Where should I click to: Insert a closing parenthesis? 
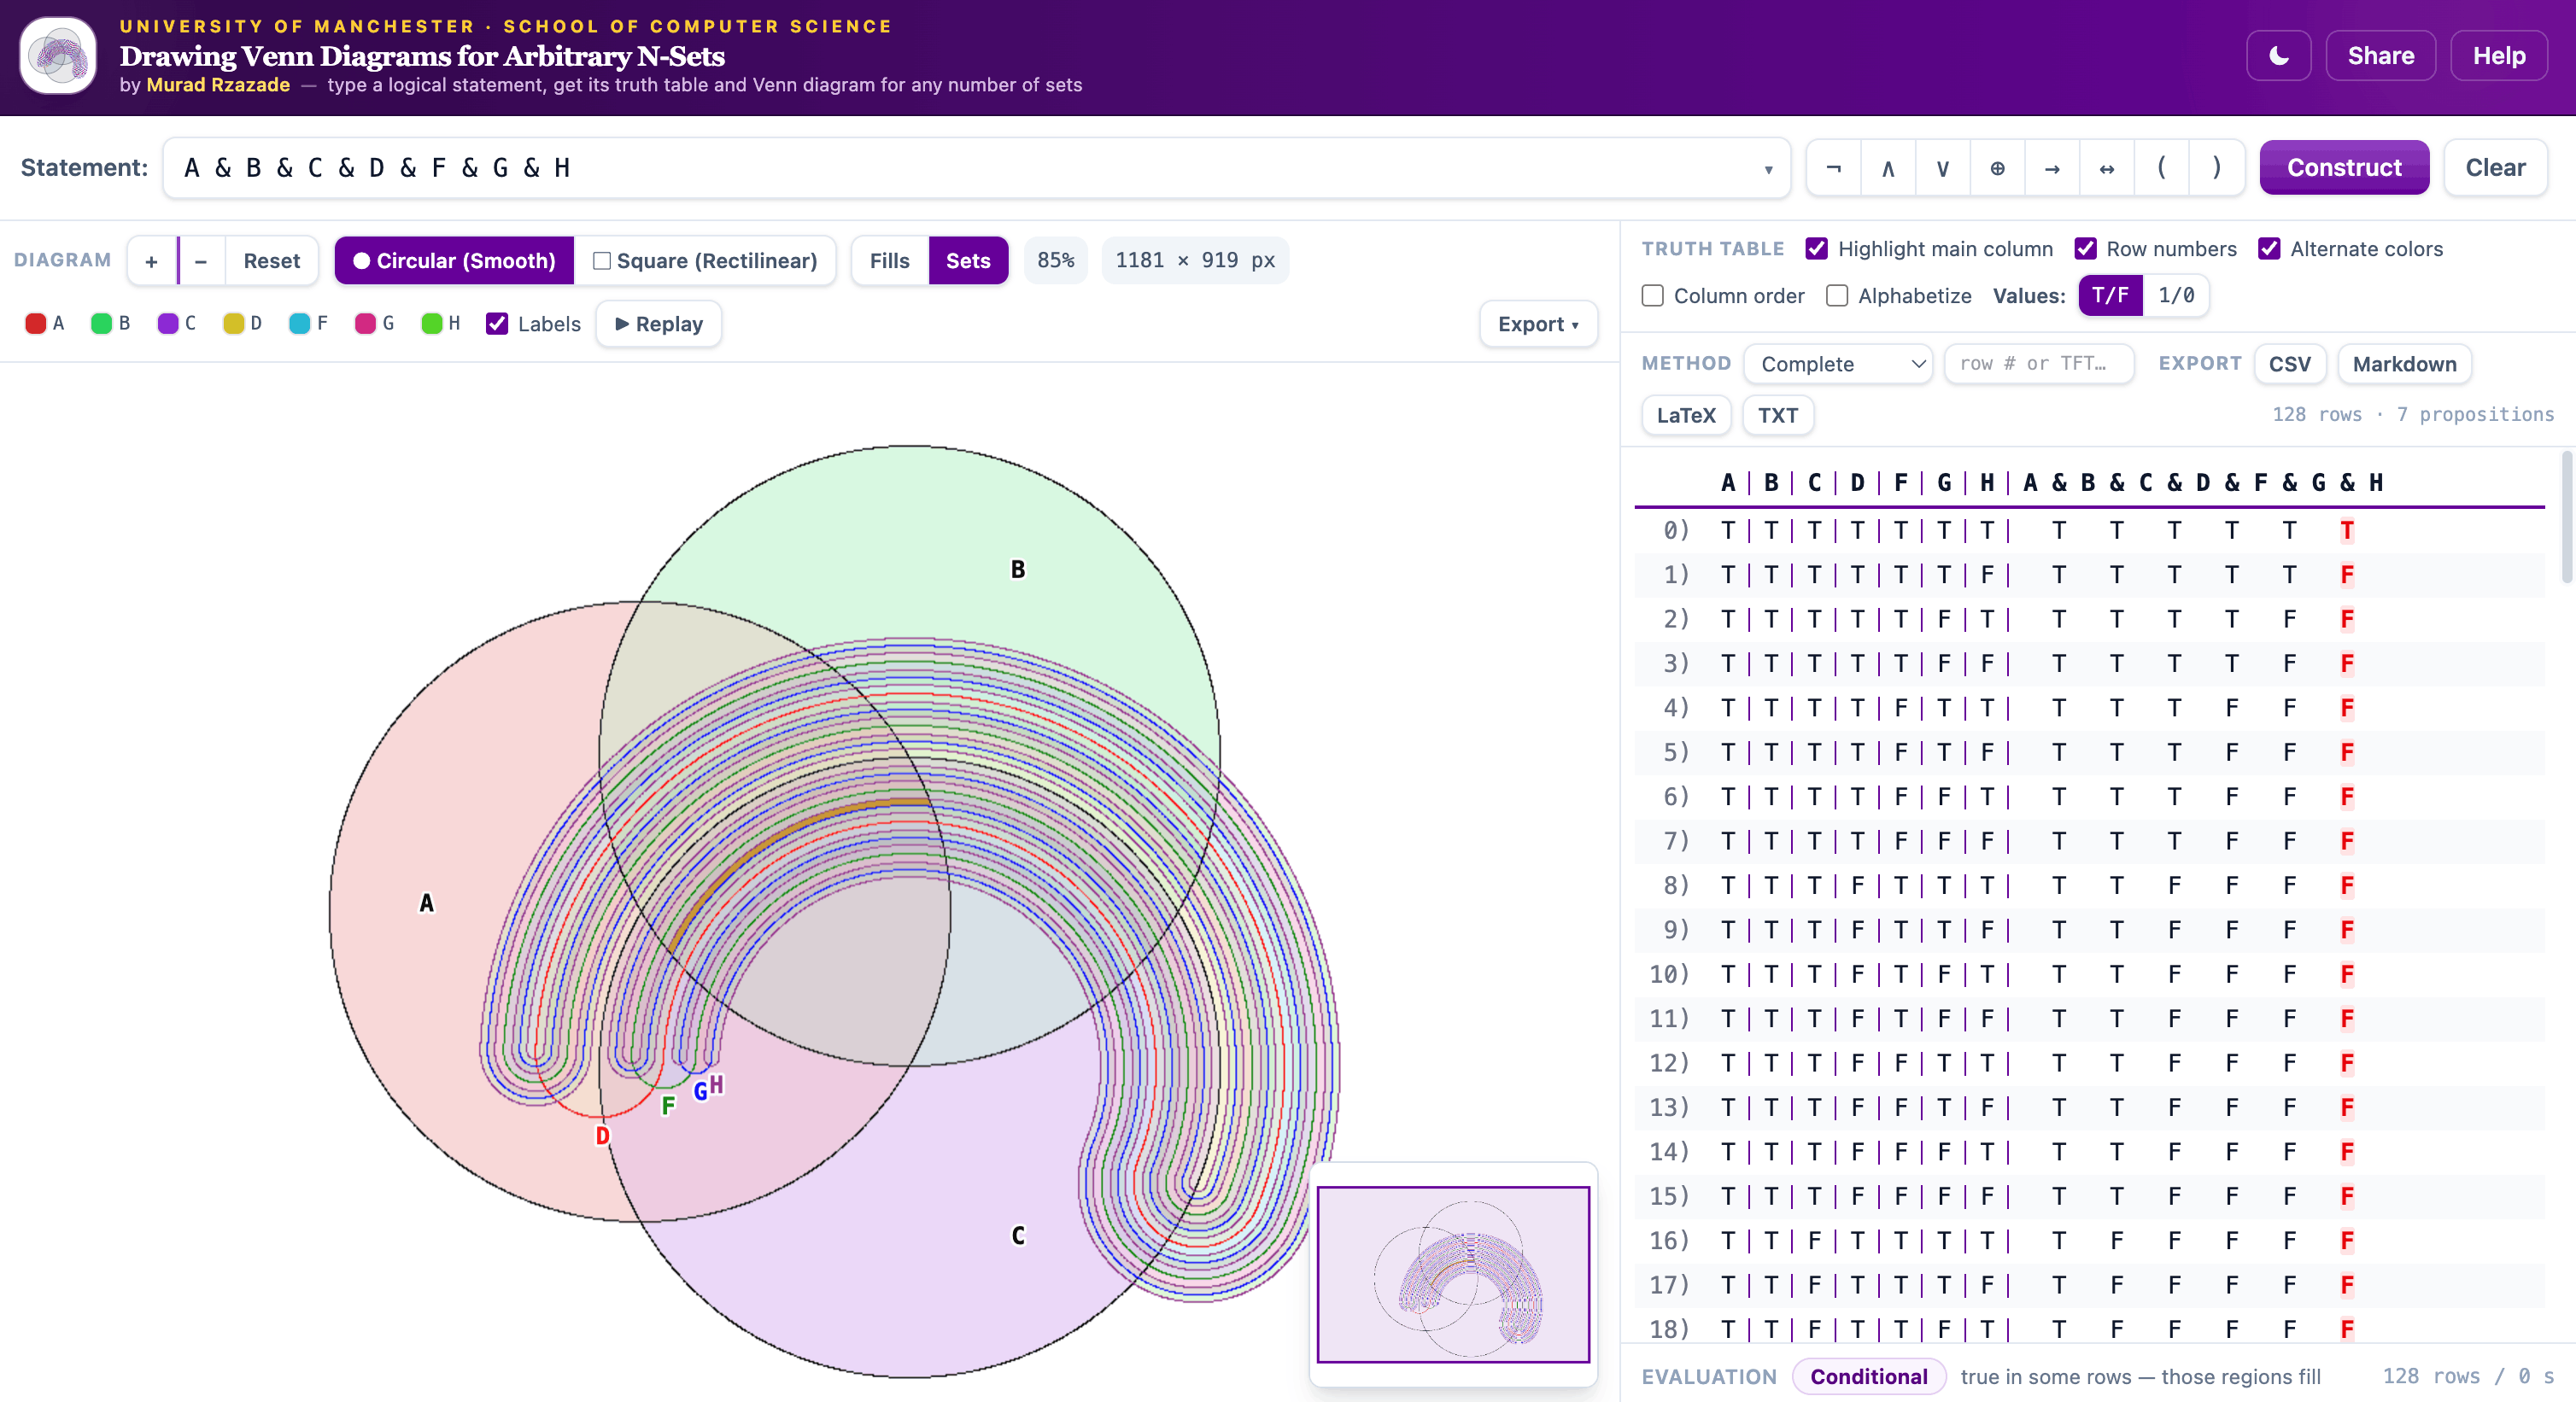[x=2216, y=168]
